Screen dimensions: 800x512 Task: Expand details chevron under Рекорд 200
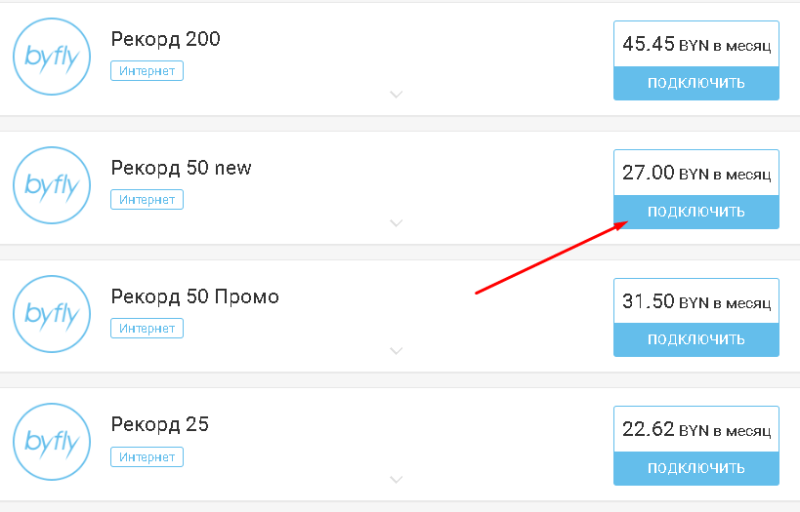(396, 94)
